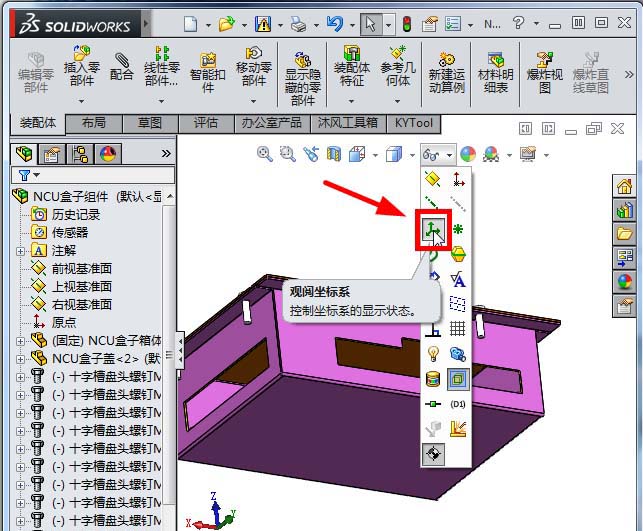This screenshot has width=643, height=531.
Task: Click the View Settings monitor icon
Action: 528,155
